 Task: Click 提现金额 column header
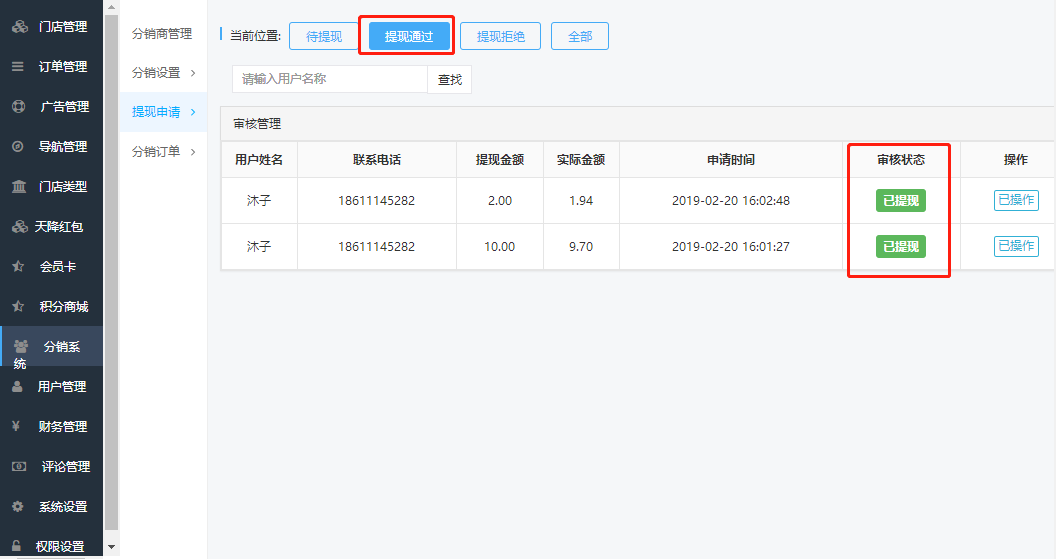(500, 160)
